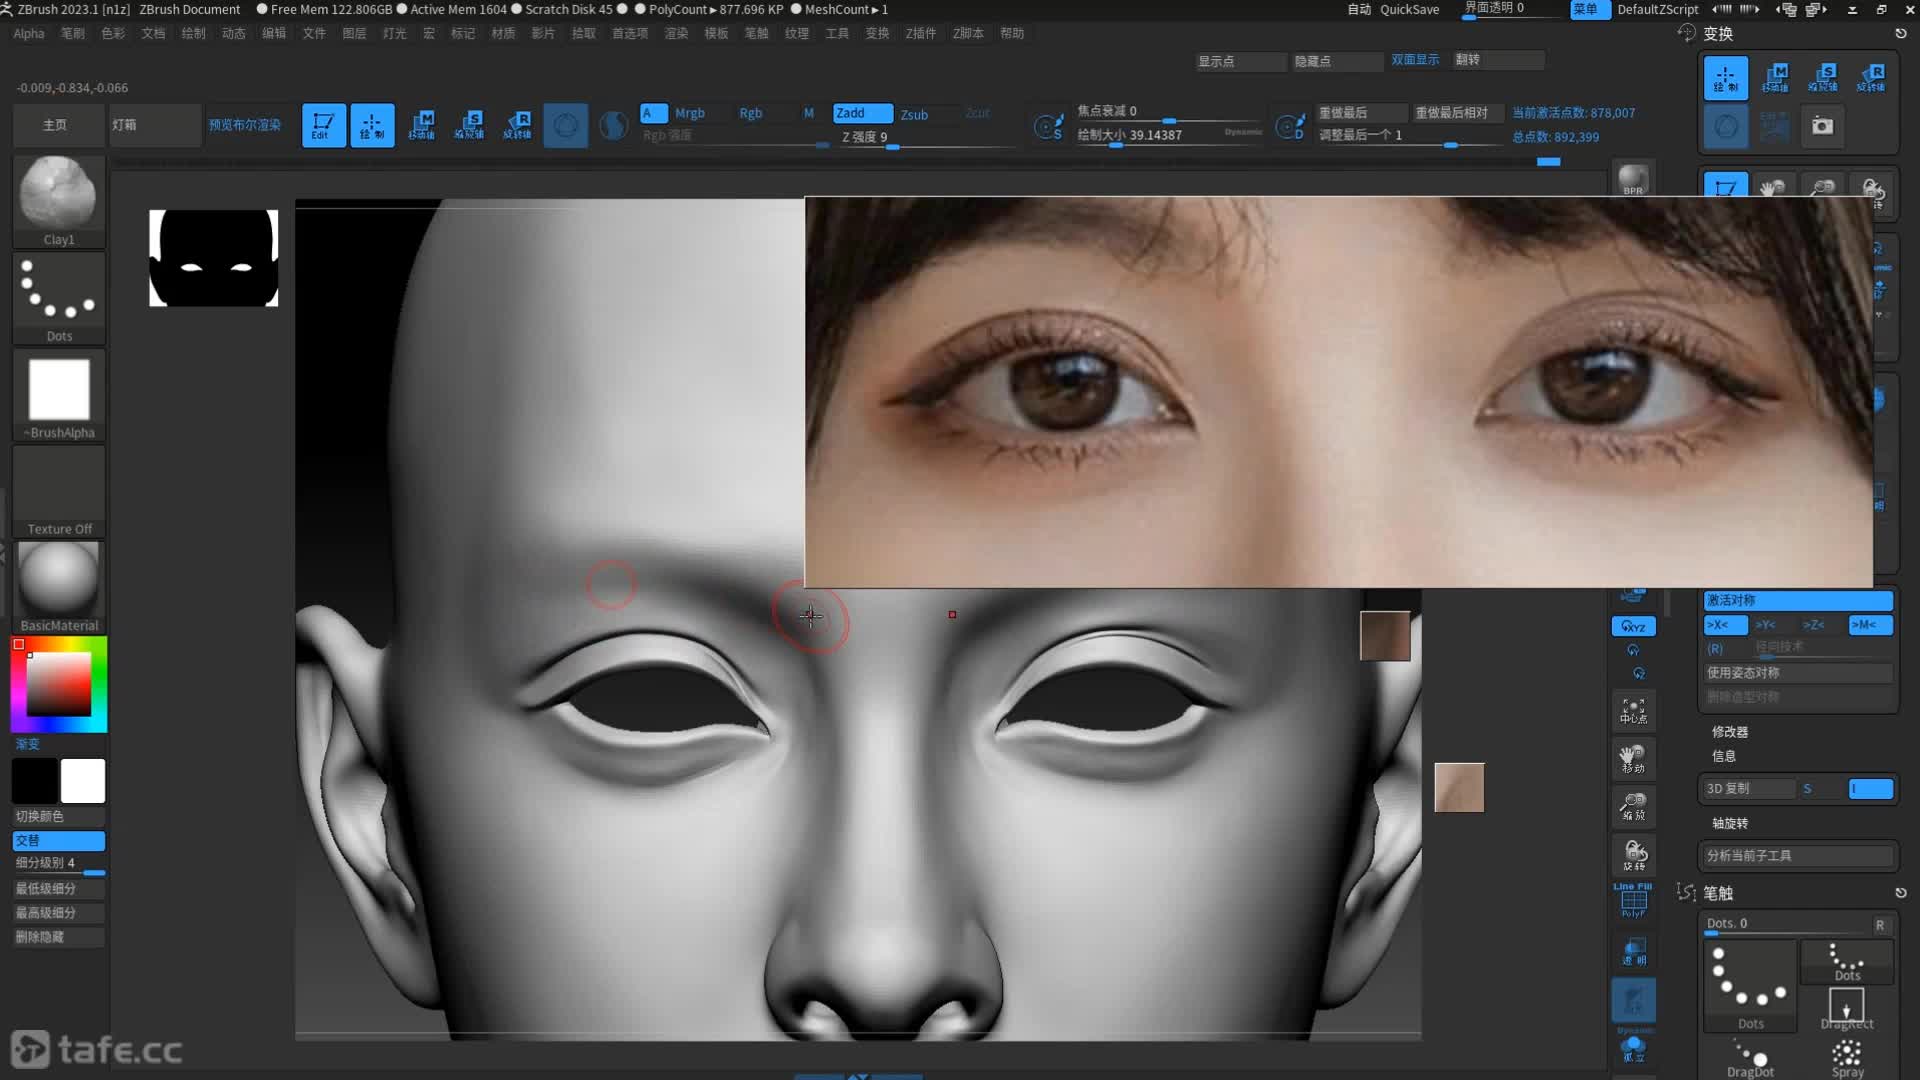Click the D dynamic brush icon
This screenshot has width=1920, height=1080.
tap(1290, 127)
